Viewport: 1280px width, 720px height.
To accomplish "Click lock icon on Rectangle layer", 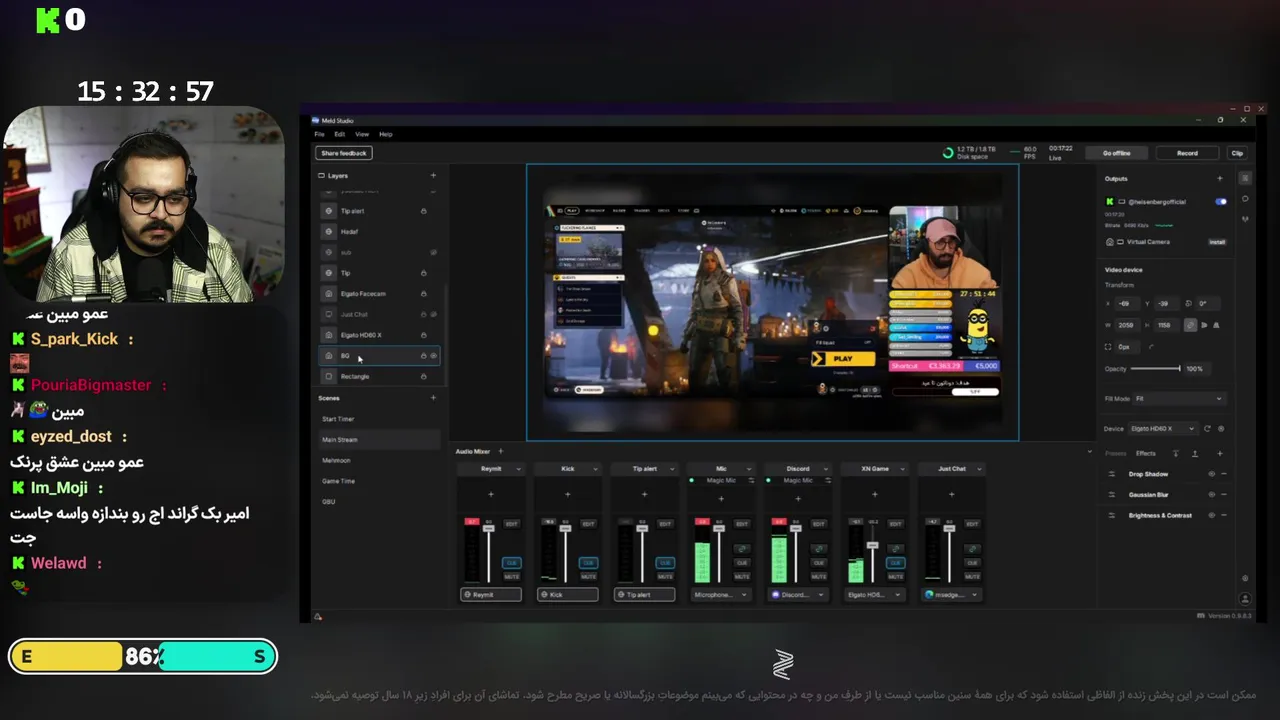I will tap(423, 376).
